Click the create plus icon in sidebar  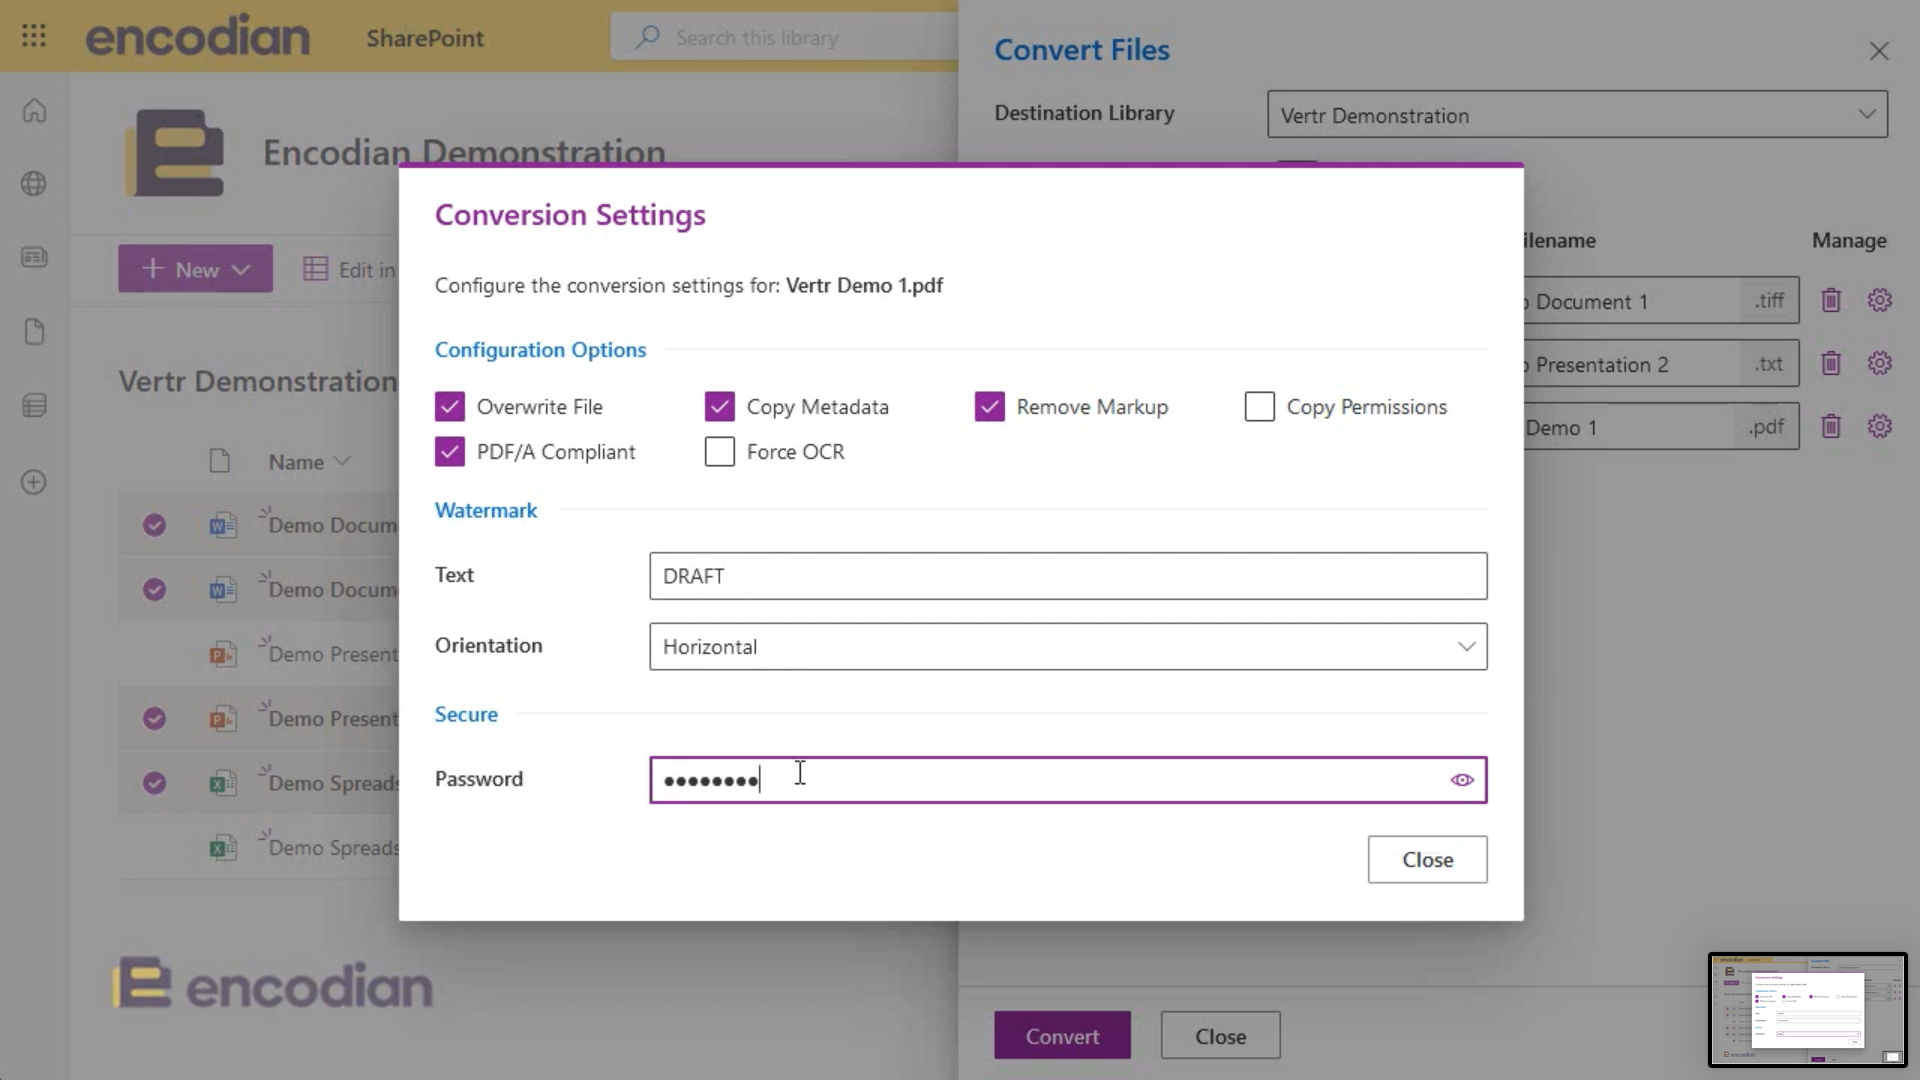[x=34, y=482]
